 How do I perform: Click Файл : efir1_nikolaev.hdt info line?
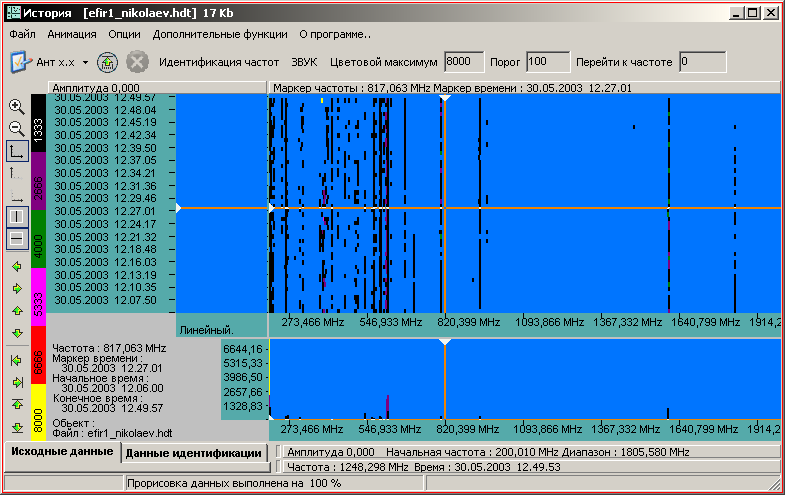pos(113,433)
